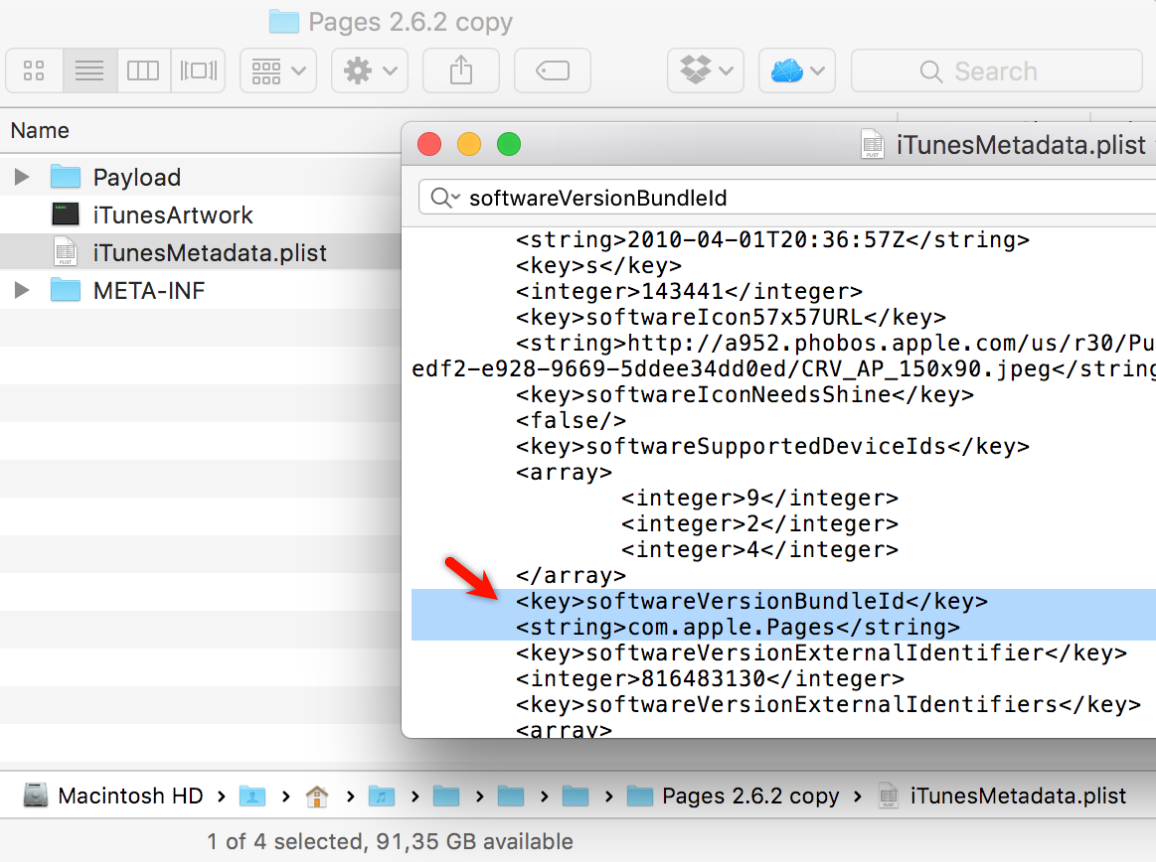The width and height of the screenshot is (1156, 862).
Task: Open the gear Action menu
Action: click(x=369, y=71)
